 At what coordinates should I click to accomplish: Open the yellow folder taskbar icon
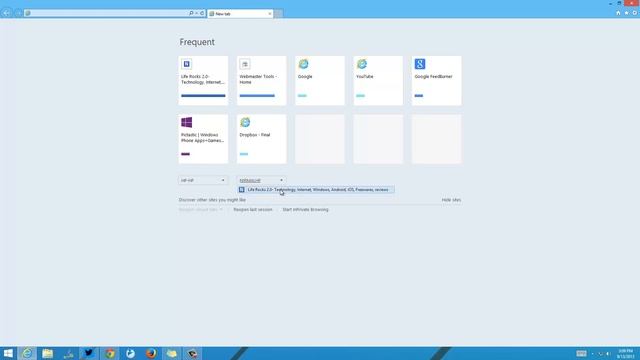click(172, 353)
